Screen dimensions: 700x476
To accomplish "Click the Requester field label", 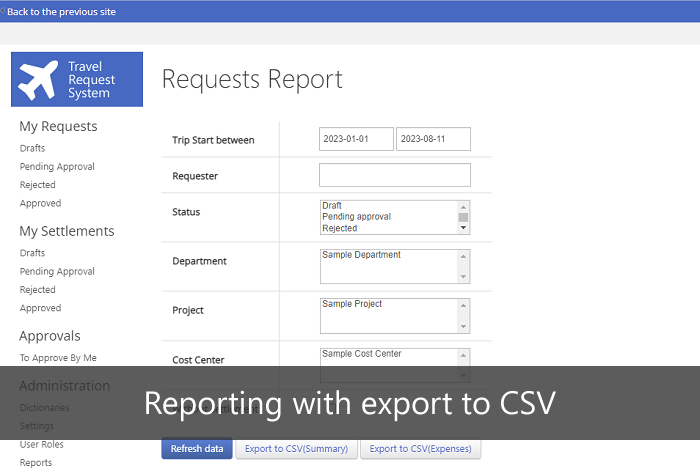I will tap(195, 176).
